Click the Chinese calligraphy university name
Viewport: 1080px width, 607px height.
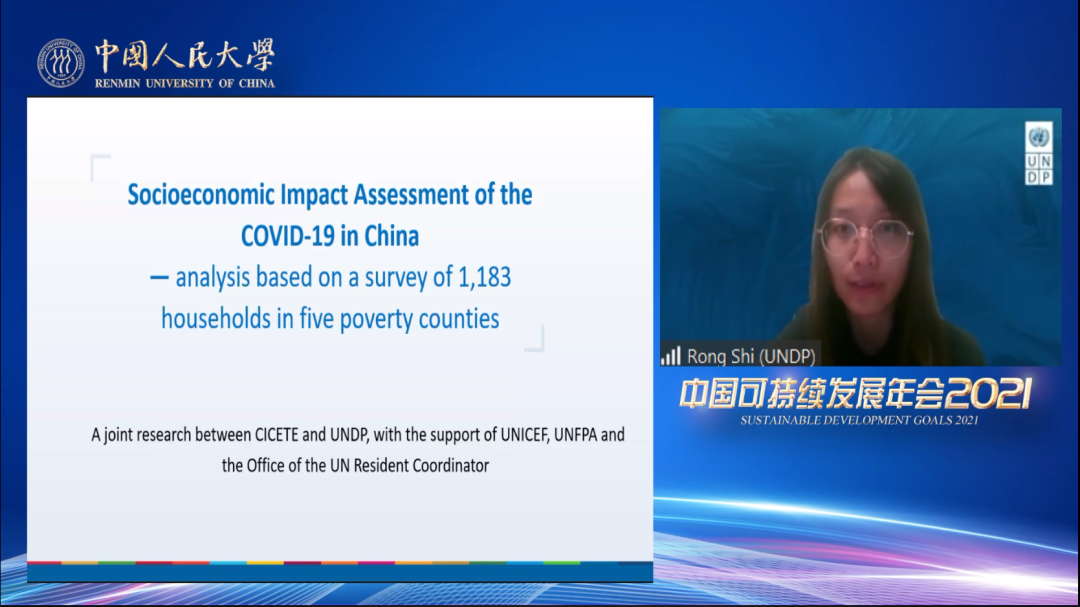pyautogui.click(x=184, y=56)
